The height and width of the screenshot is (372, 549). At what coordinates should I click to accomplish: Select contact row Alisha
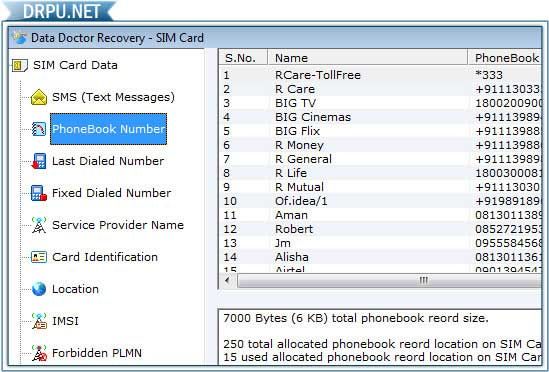[x=380, y=257]
